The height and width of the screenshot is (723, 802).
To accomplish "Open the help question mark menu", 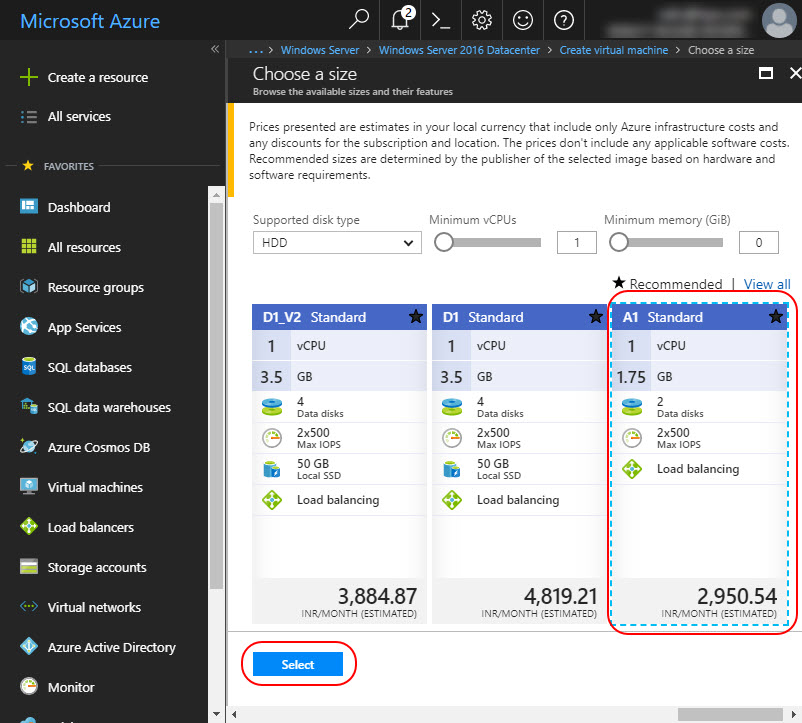I will 564,20.
